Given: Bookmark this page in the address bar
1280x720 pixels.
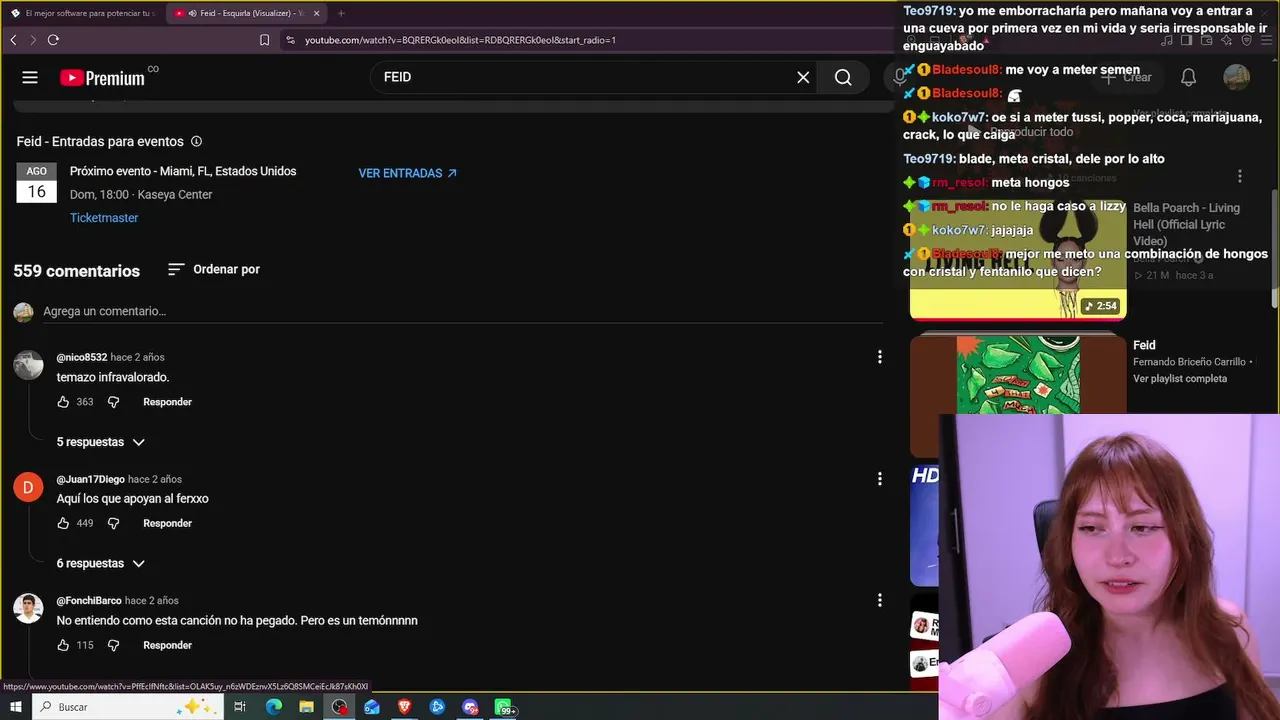Looking at the screenshot, I should tap(264, 40).
